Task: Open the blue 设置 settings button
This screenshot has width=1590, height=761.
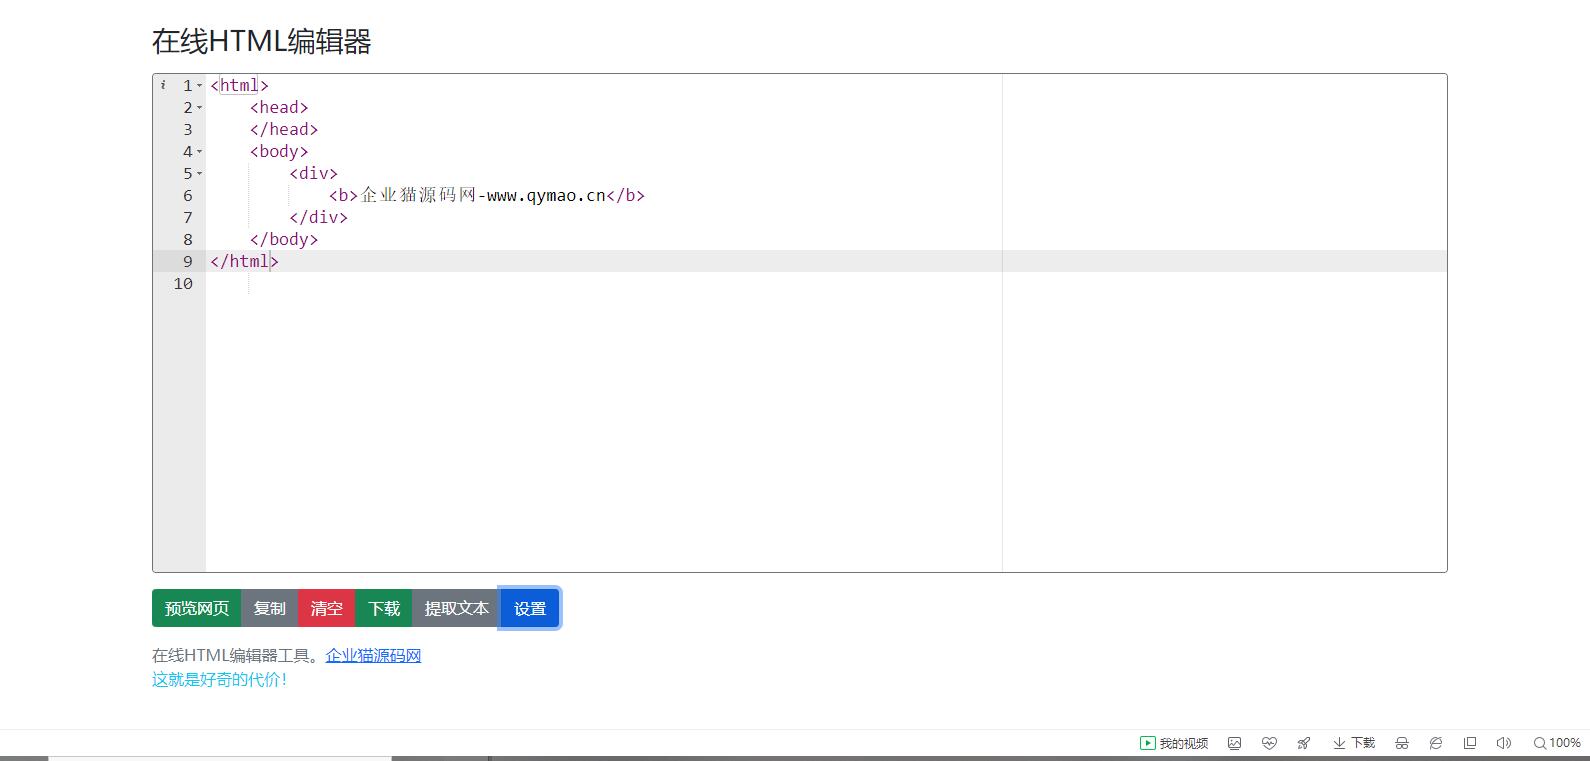Action: pos(530,608)
